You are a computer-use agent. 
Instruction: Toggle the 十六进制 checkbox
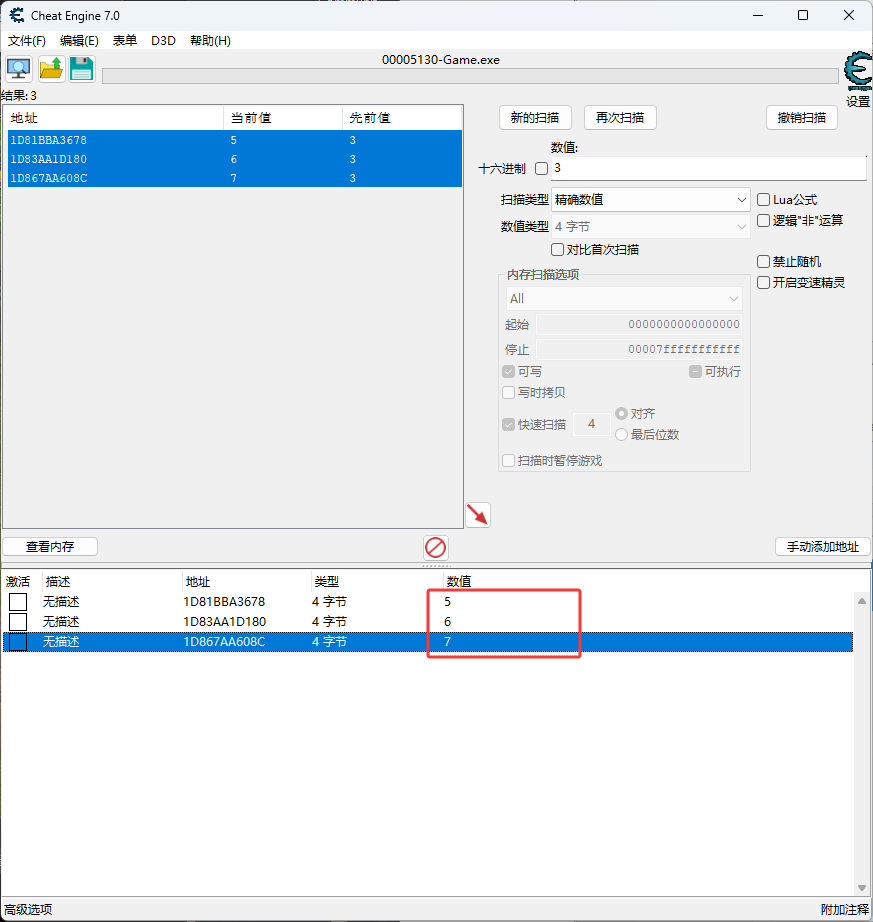click(x=541, y=169)
